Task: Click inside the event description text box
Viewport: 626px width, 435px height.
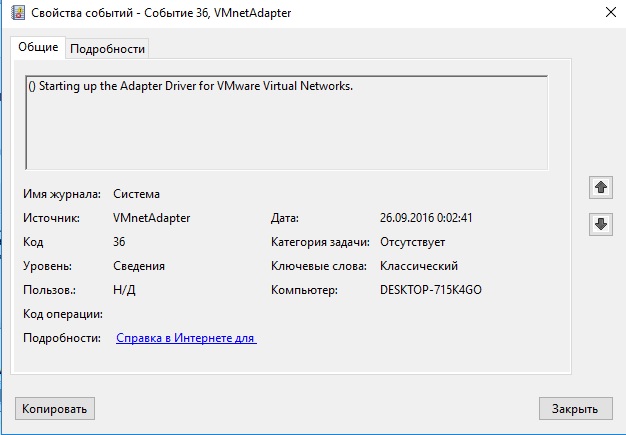Action: [287, 123]
